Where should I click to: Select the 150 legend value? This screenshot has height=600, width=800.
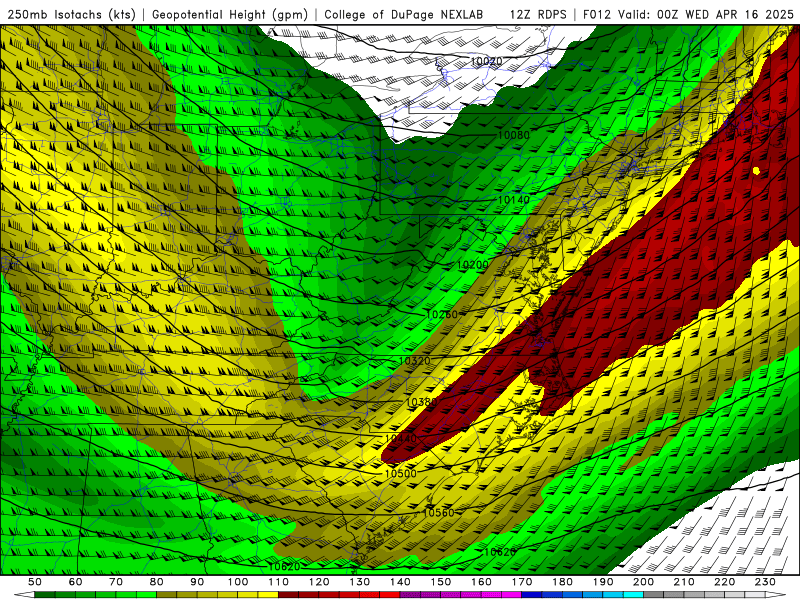coord(440,582)
